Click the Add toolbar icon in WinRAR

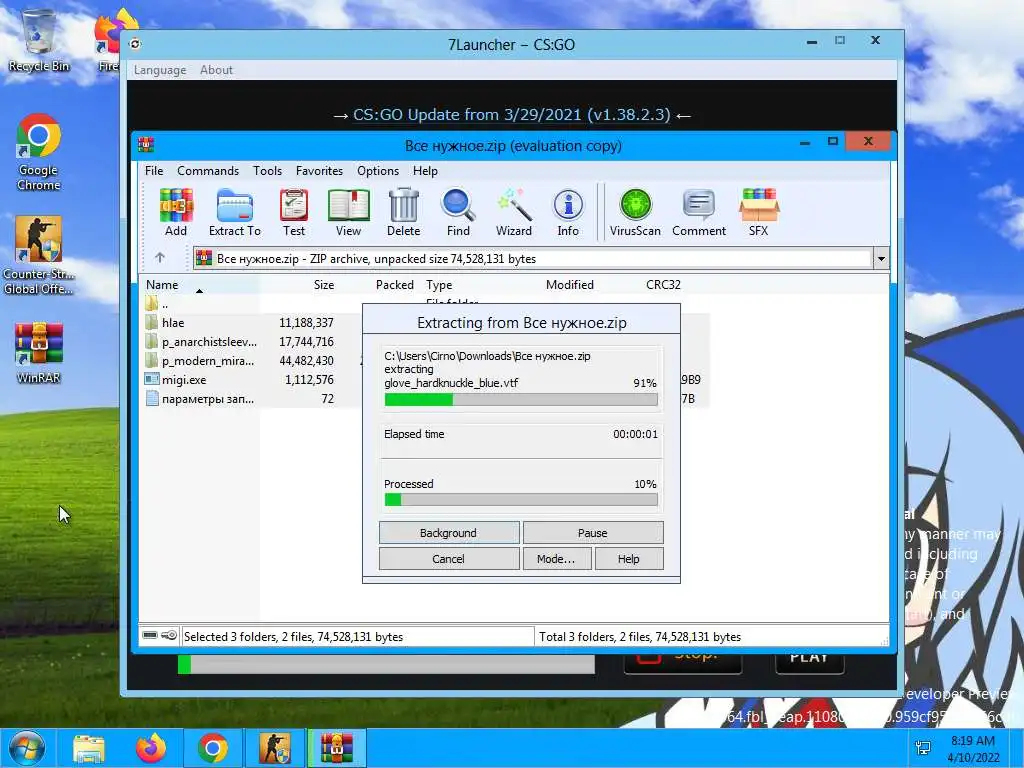[176, 212]
